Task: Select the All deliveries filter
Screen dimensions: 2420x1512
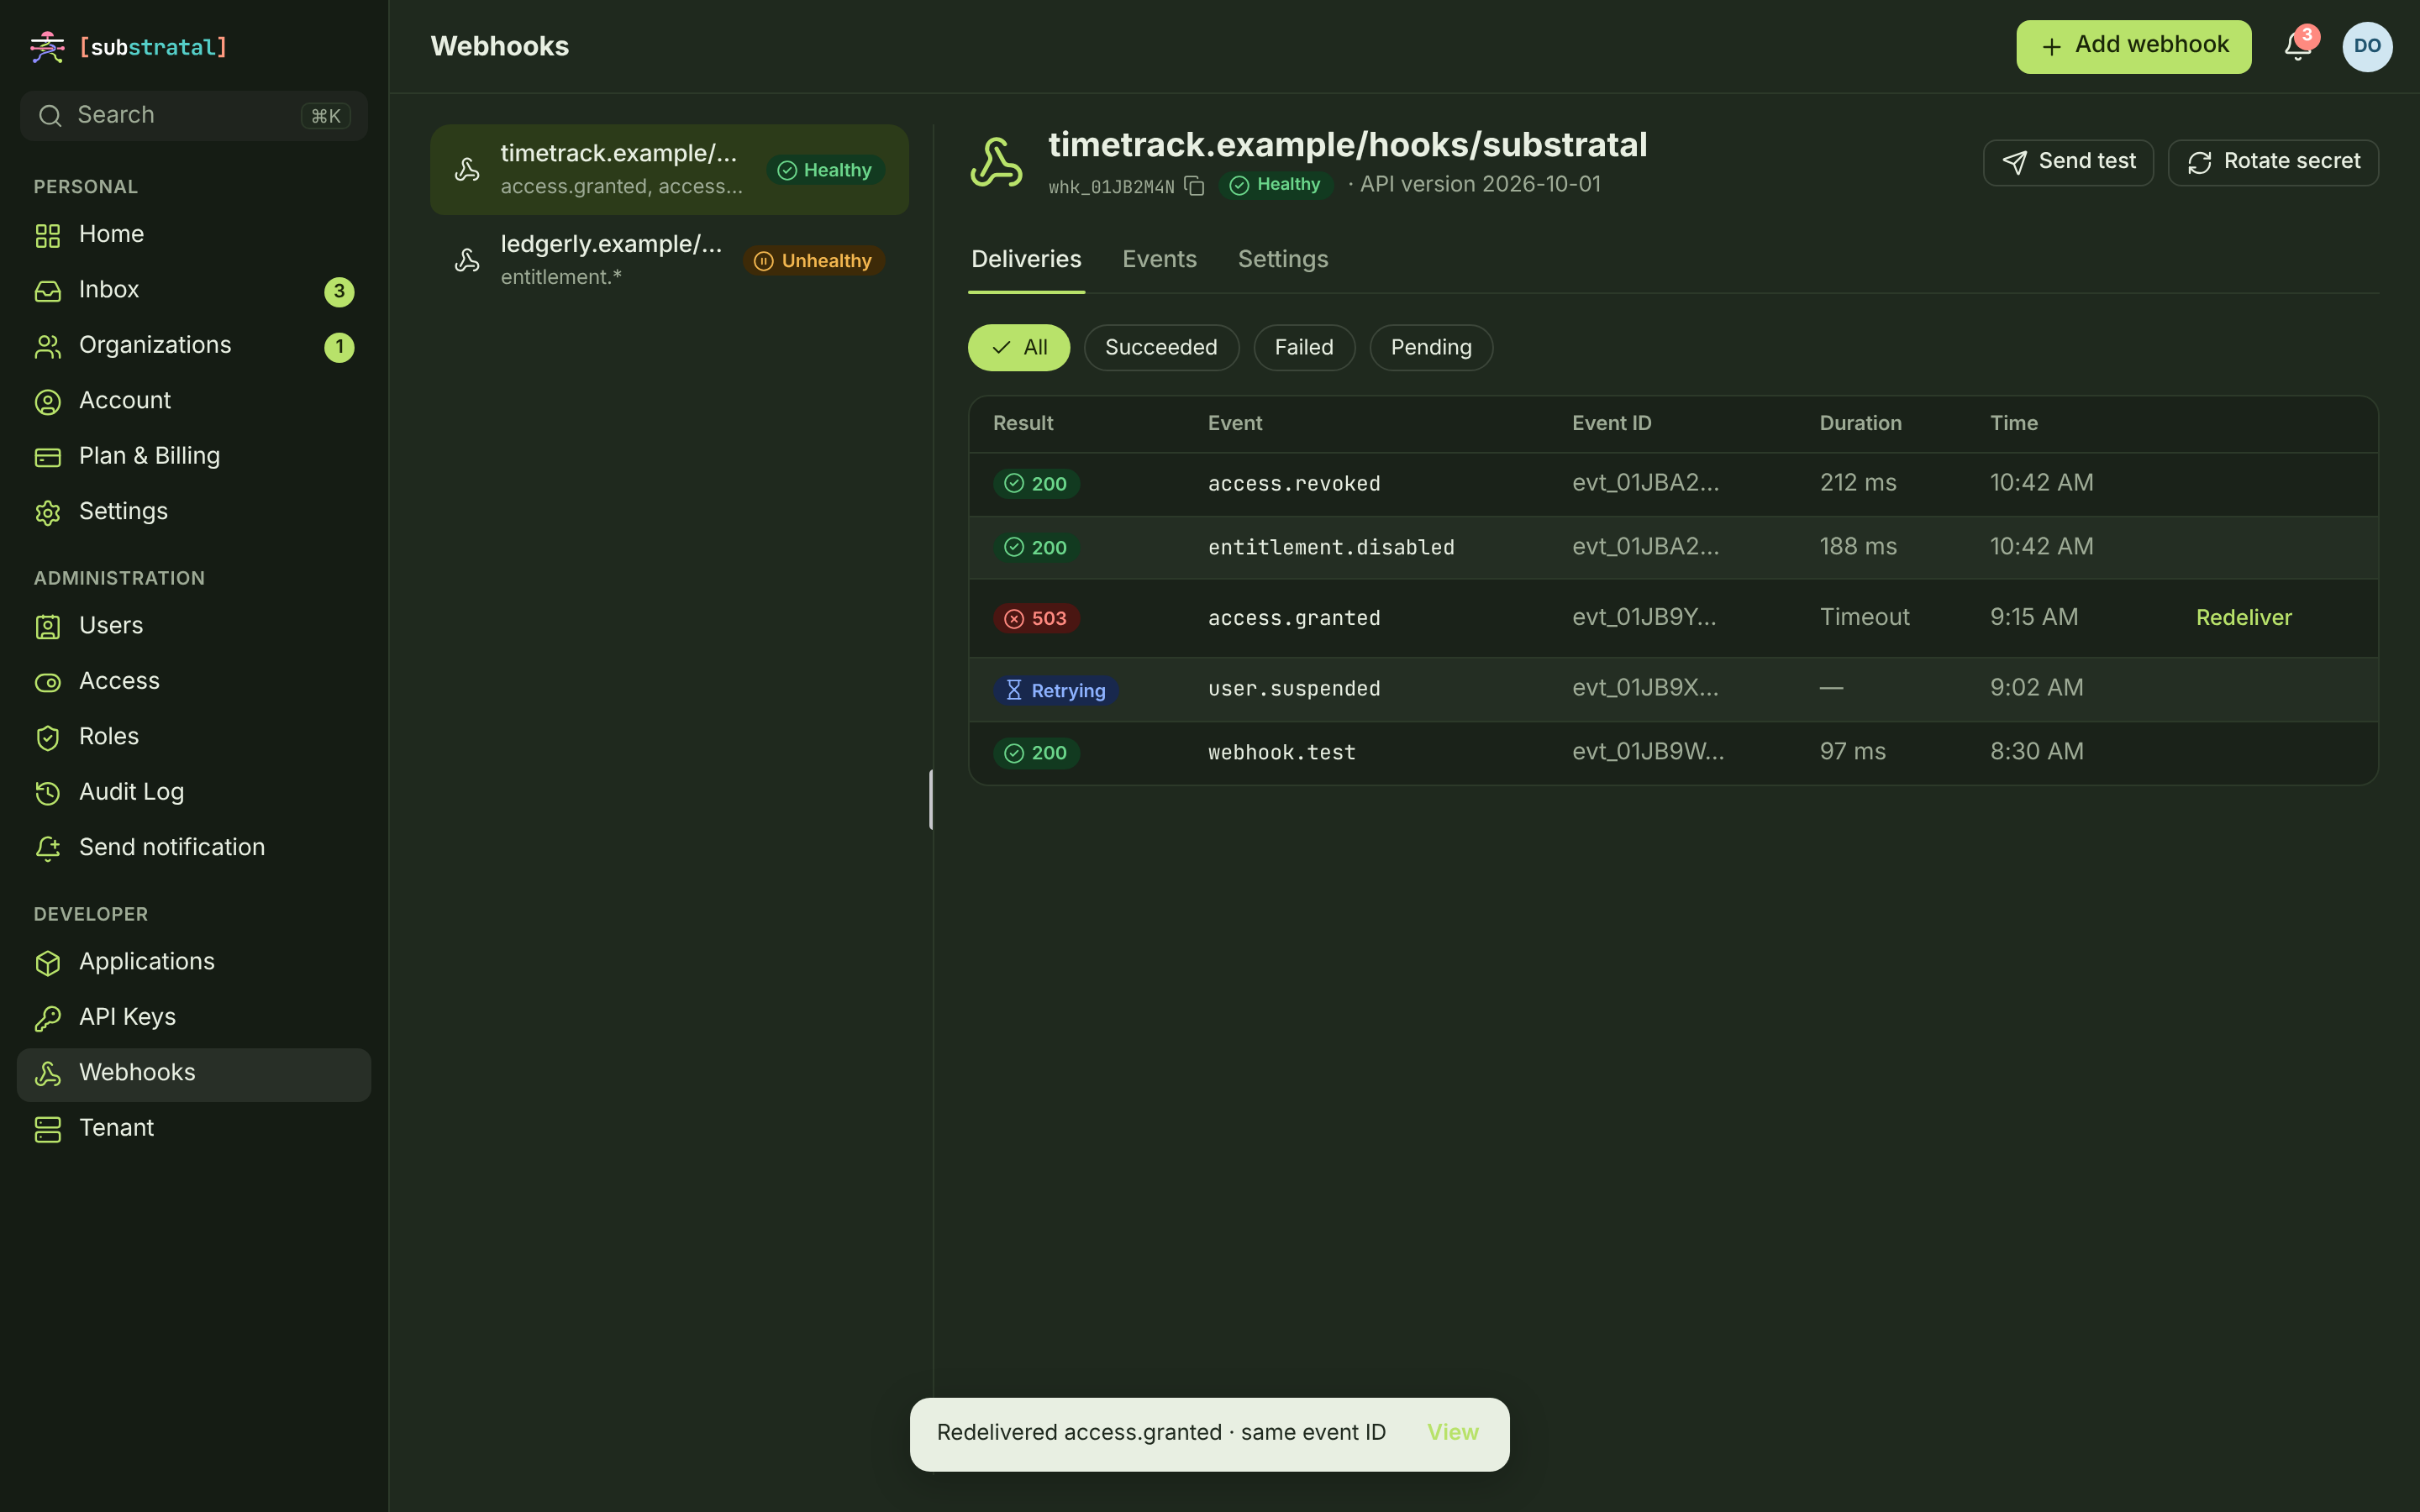Action: (1018, 348)
